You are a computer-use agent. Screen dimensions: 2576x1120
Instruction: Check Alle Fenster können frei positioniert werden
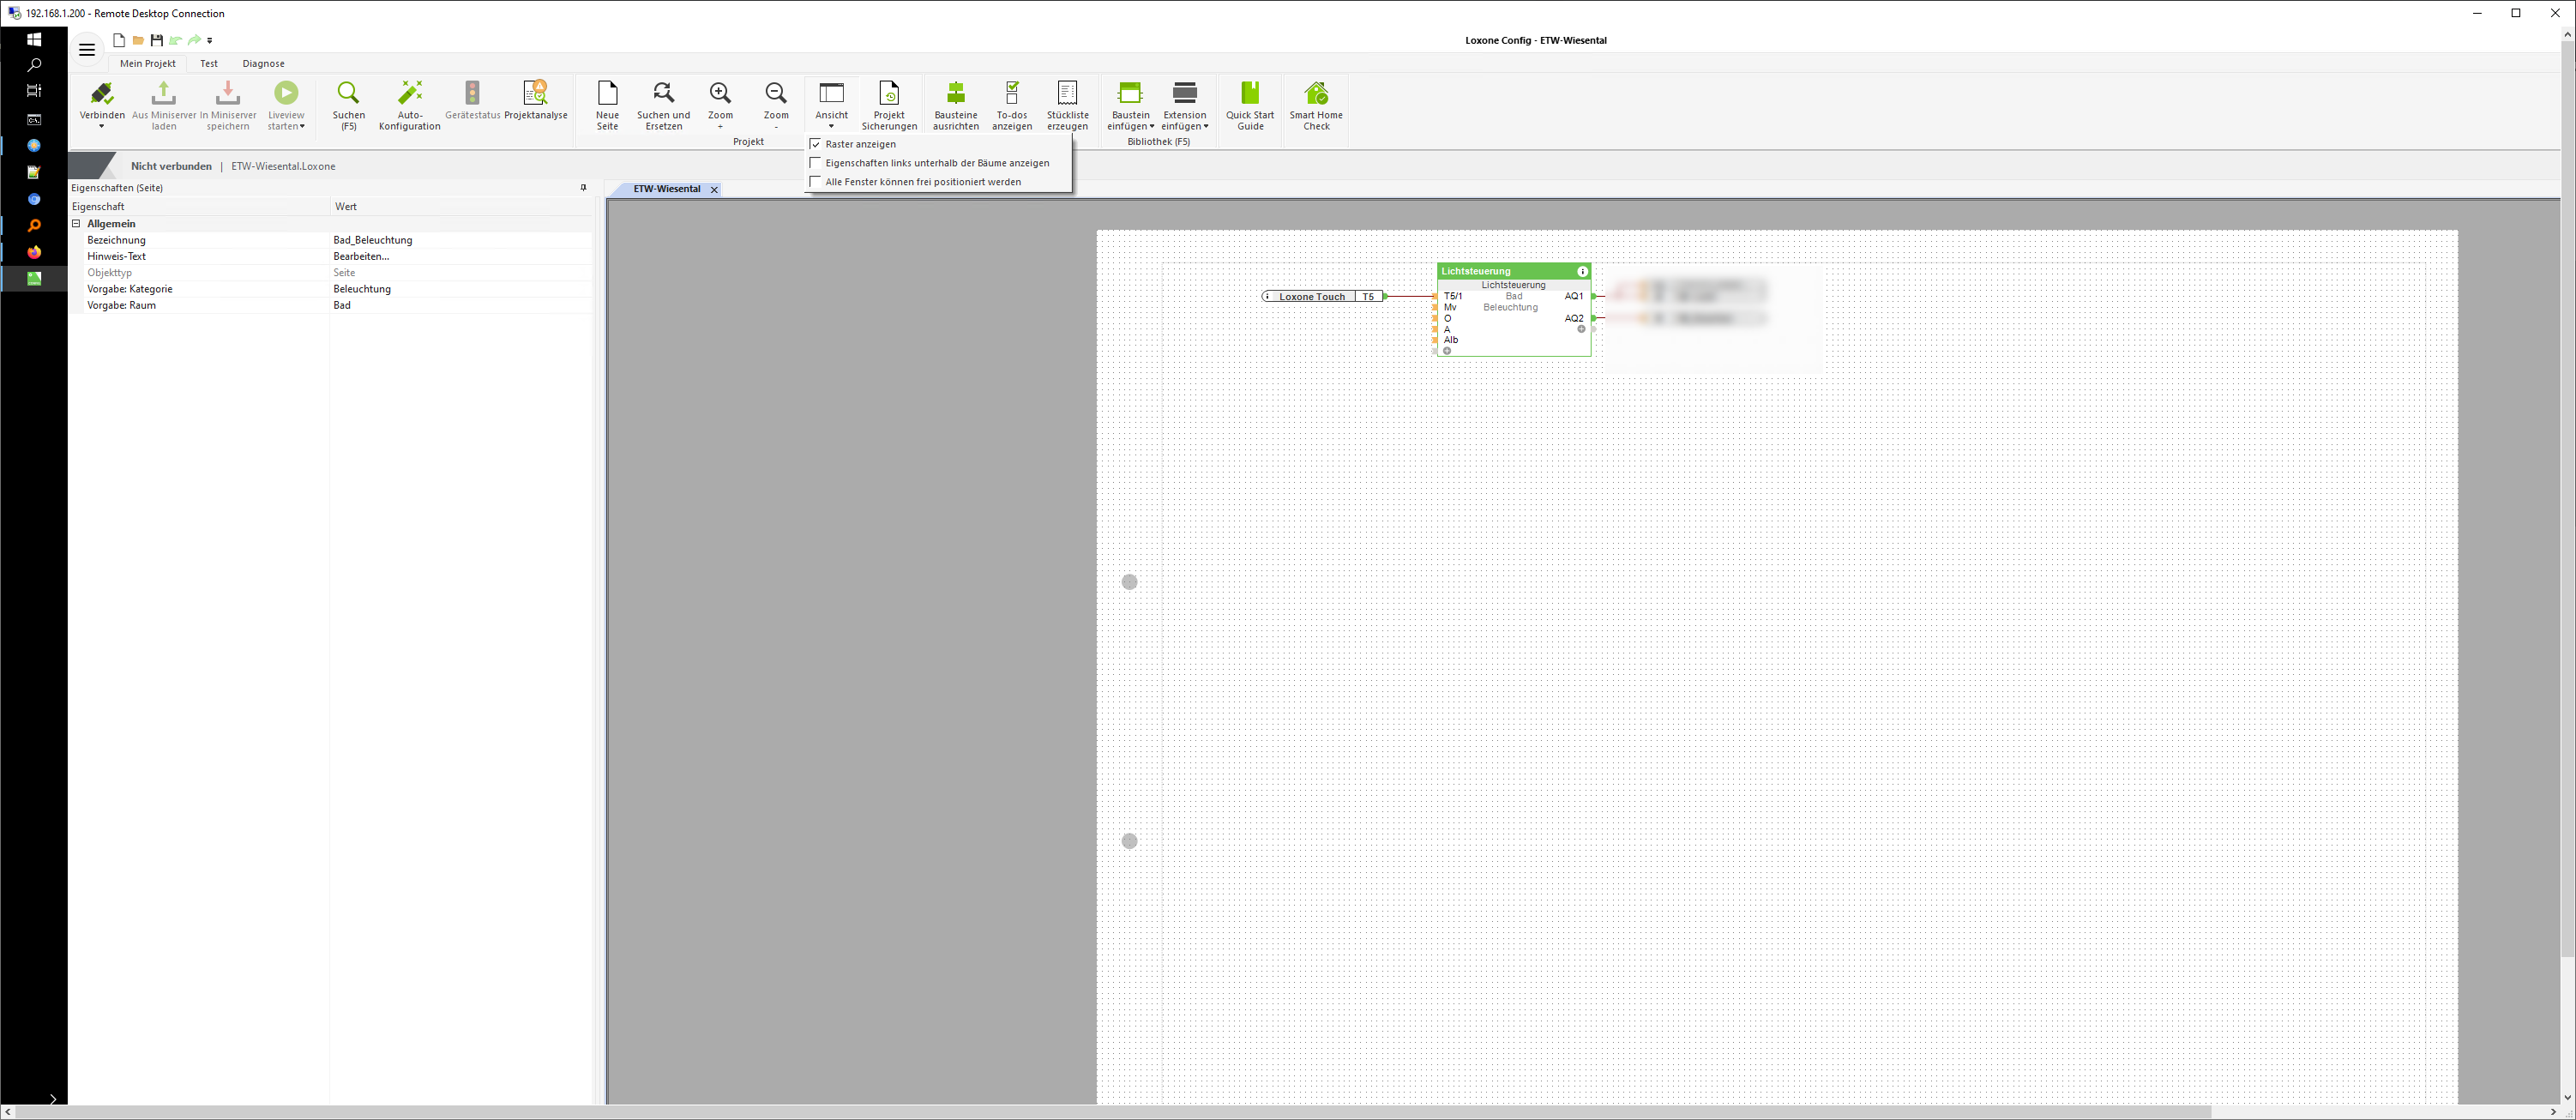(x=815, y=182)
